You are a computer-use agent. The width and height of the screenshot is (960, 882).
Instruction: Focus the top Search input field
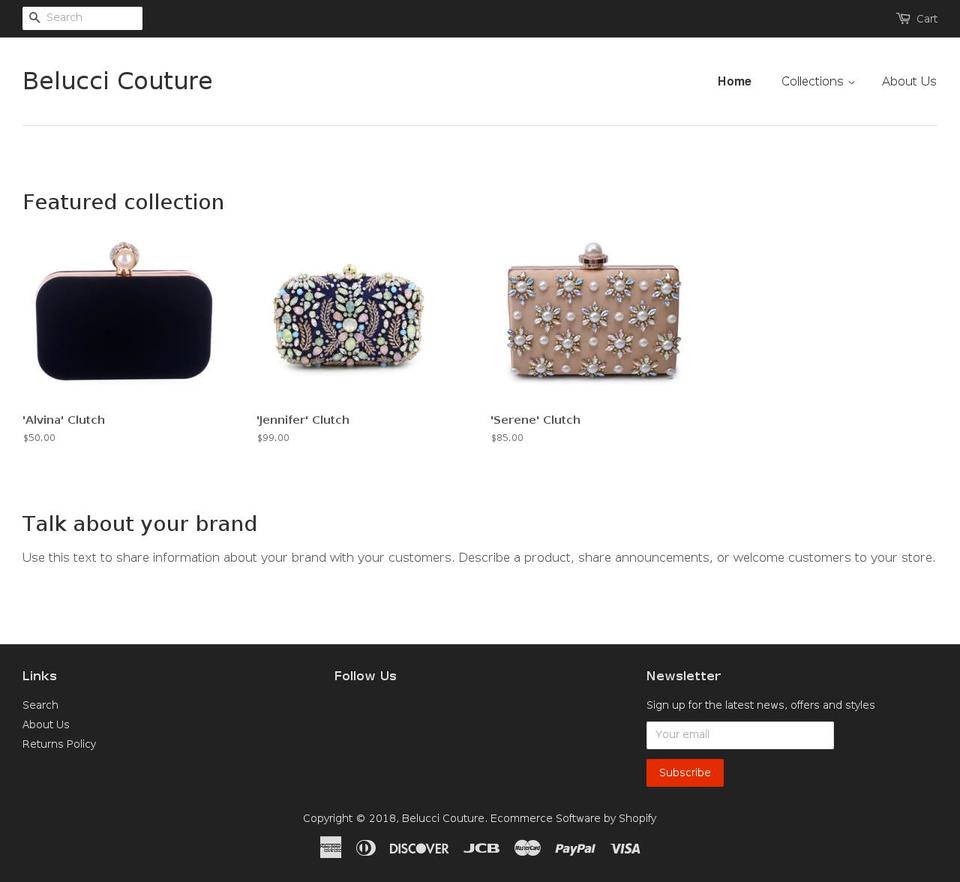(x=82, y=18)
